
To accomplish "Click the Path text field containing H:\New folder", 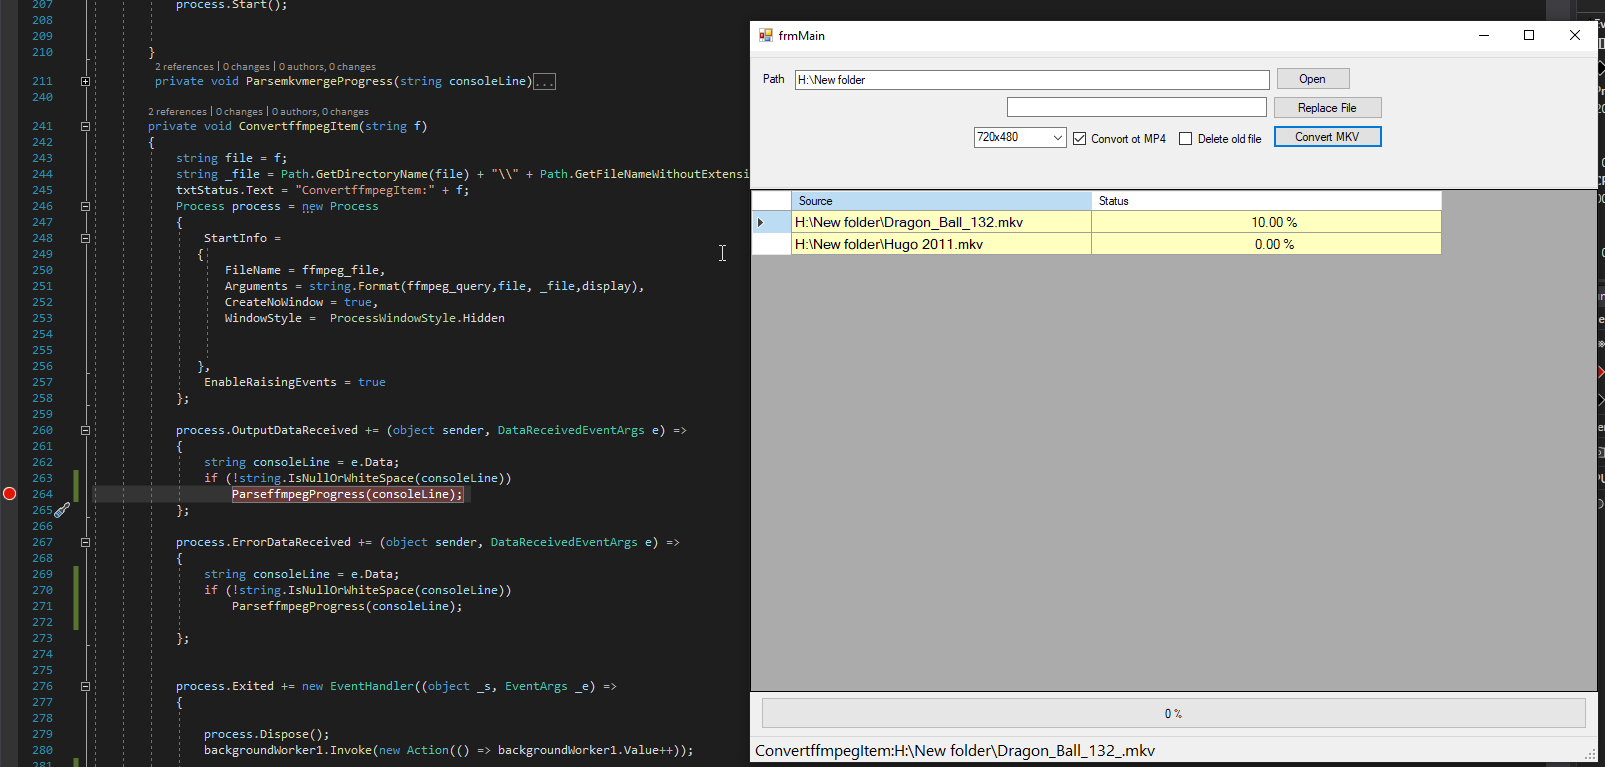I will (x=1031, y=80).
